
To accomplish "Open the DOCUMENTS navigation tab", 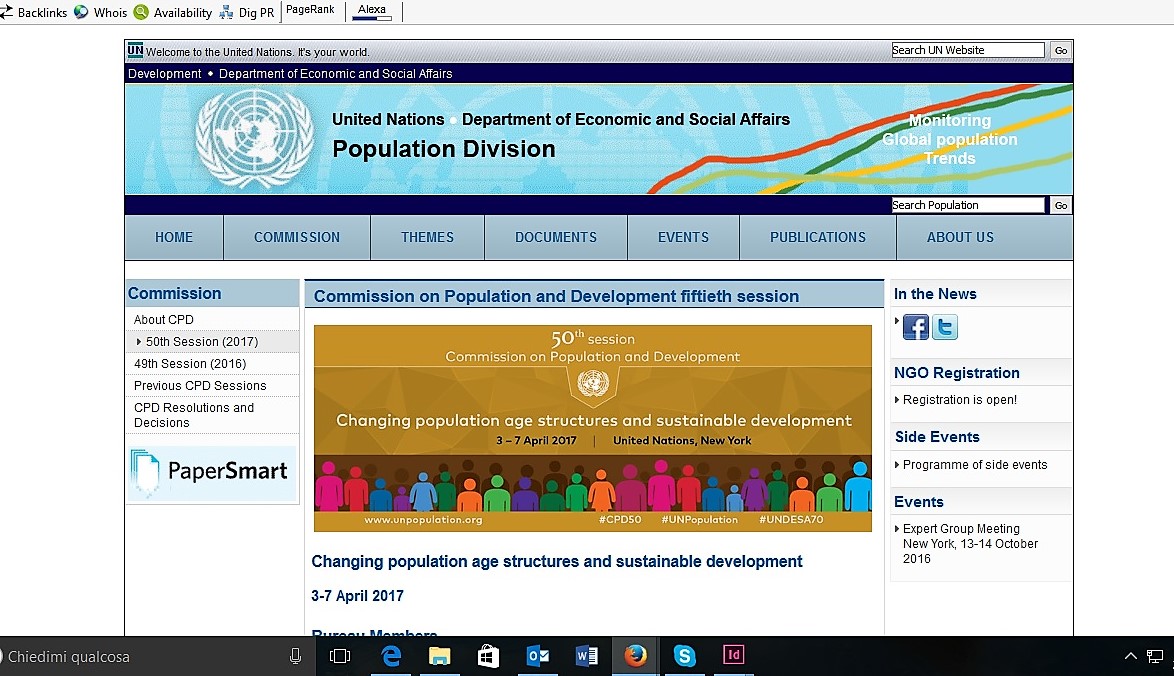I will click(556, 237).
